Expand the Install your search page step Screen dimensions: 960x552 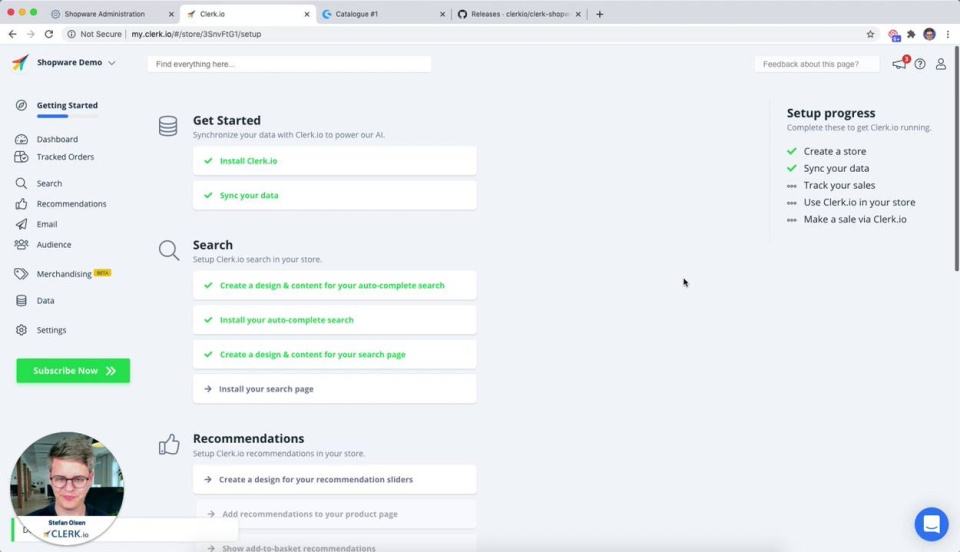(334, 389)
